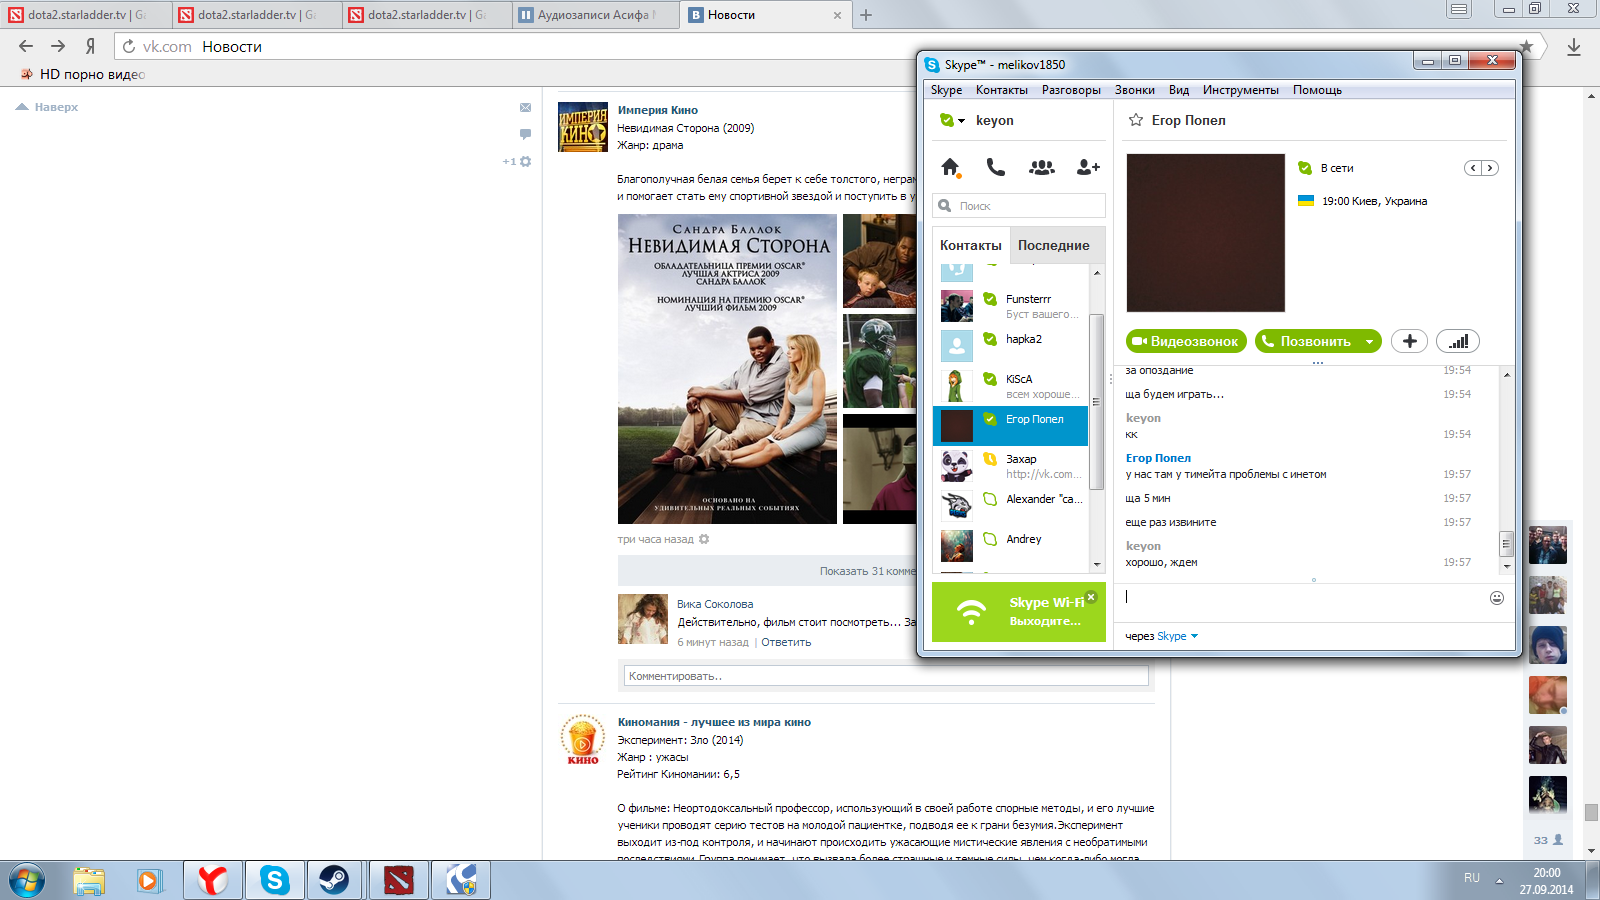Open a new browser tab
Viewport: 1600px width, 900px height.
point(866,15)
